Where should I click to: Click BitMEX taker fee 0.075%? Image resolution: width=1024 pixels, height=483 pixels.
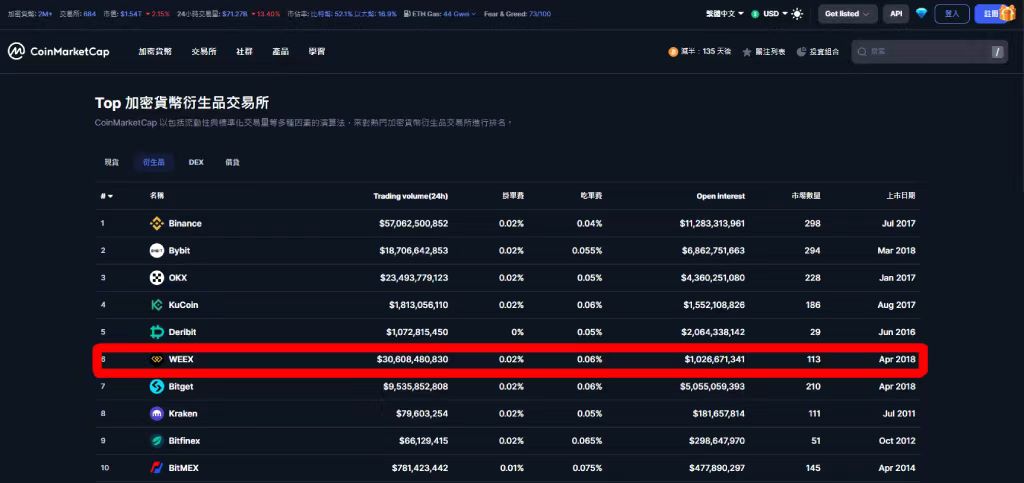pyautogui.click(x=589, y=468)
